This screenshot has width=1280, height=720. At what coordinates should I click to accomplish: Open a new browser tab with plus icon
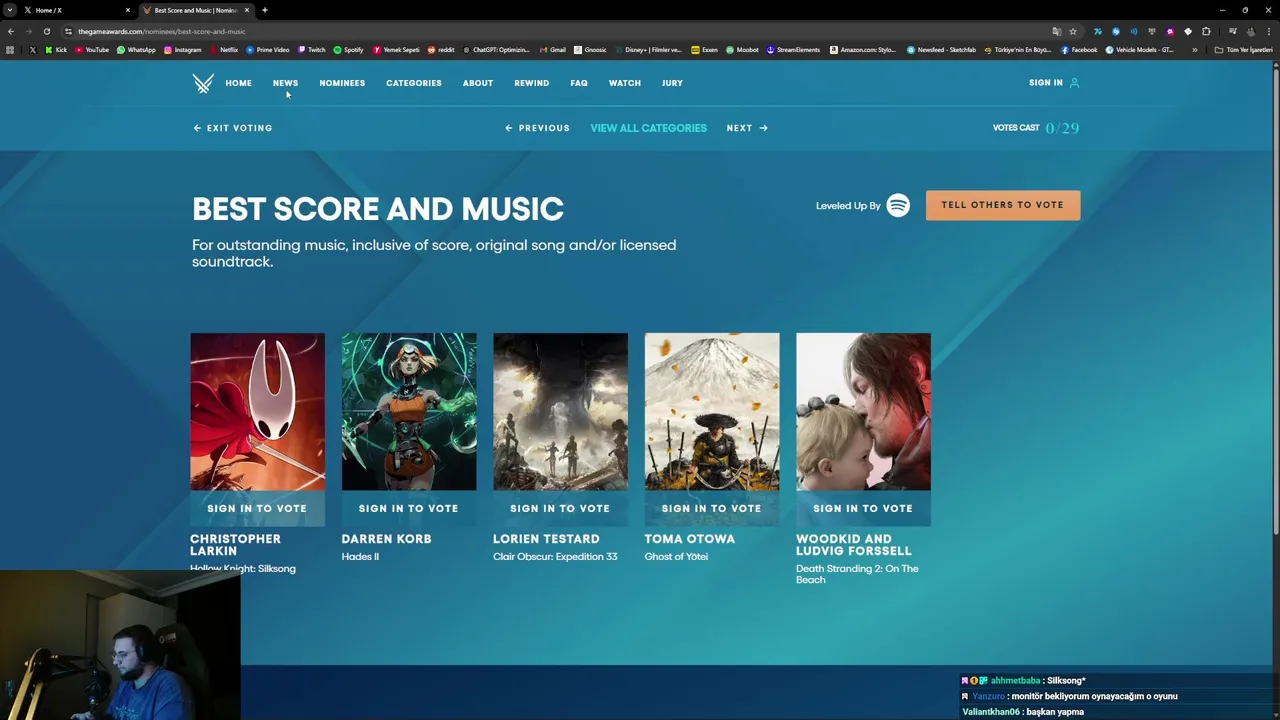[x=264, y=10]
